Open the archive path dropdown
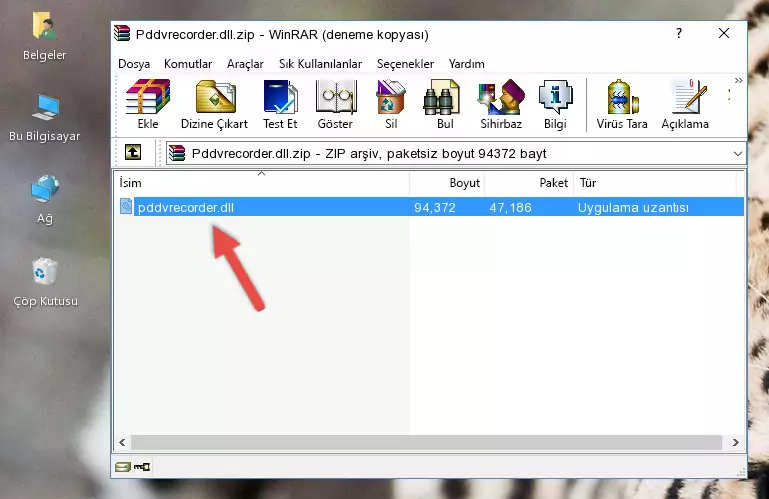Viewport: 769px width, 499px height. 738,154
